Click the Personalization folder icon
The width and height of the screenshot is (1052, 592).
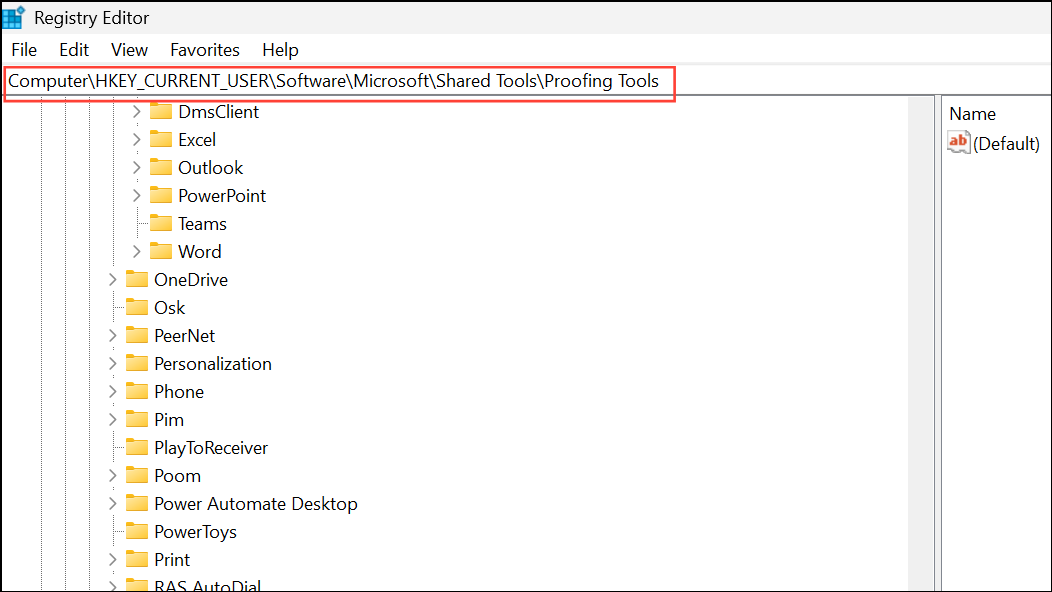(137, 363)
